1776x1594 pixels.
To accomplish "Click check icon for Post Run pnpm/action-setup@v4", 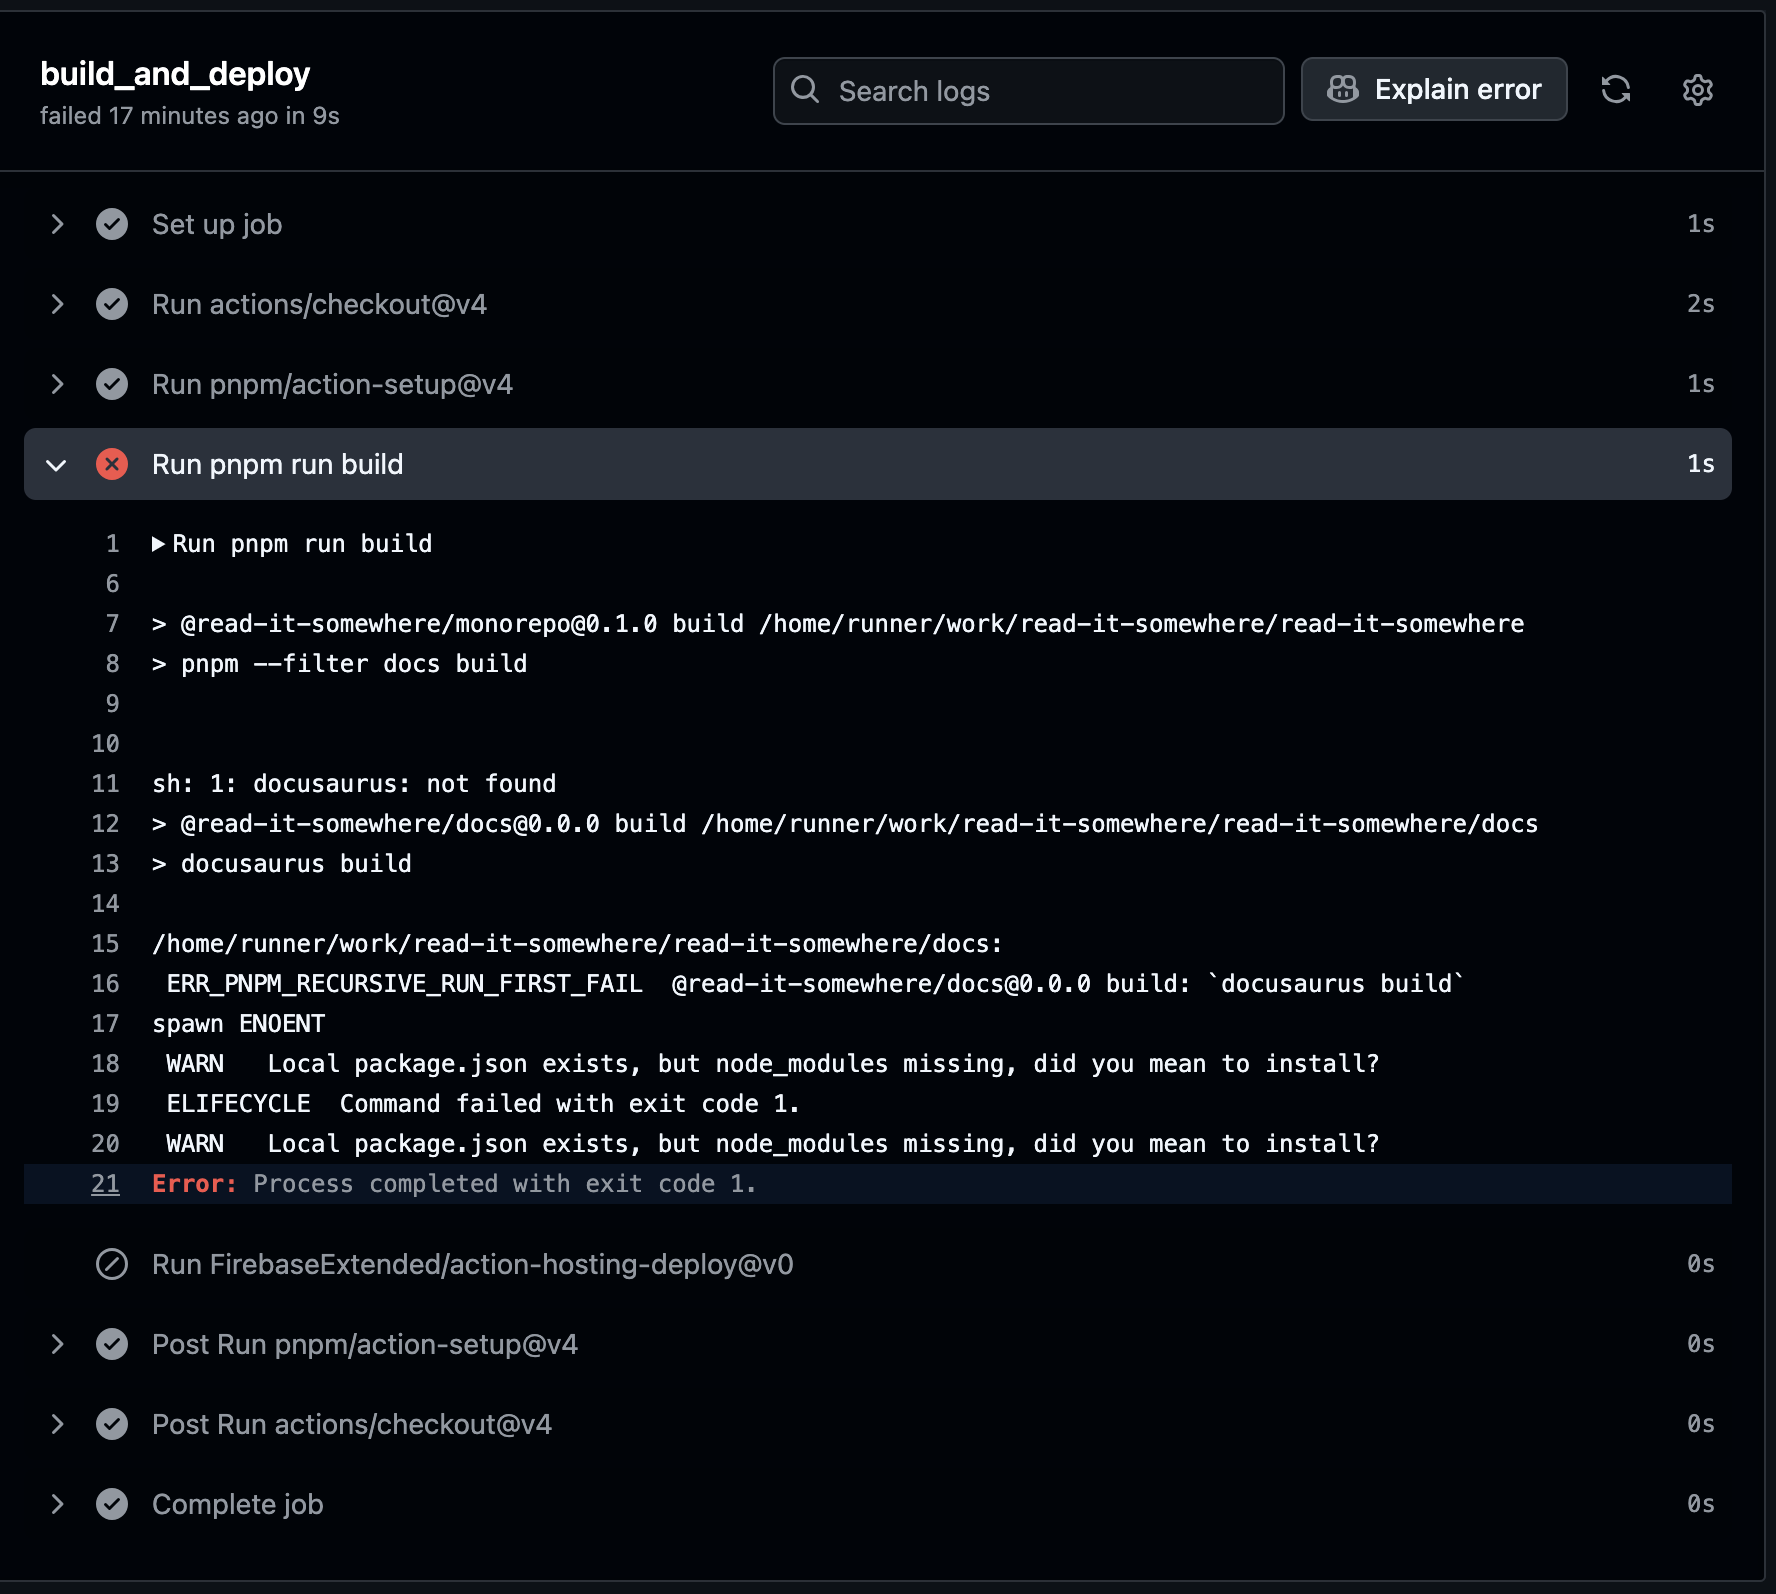I will click(112, 1344).
